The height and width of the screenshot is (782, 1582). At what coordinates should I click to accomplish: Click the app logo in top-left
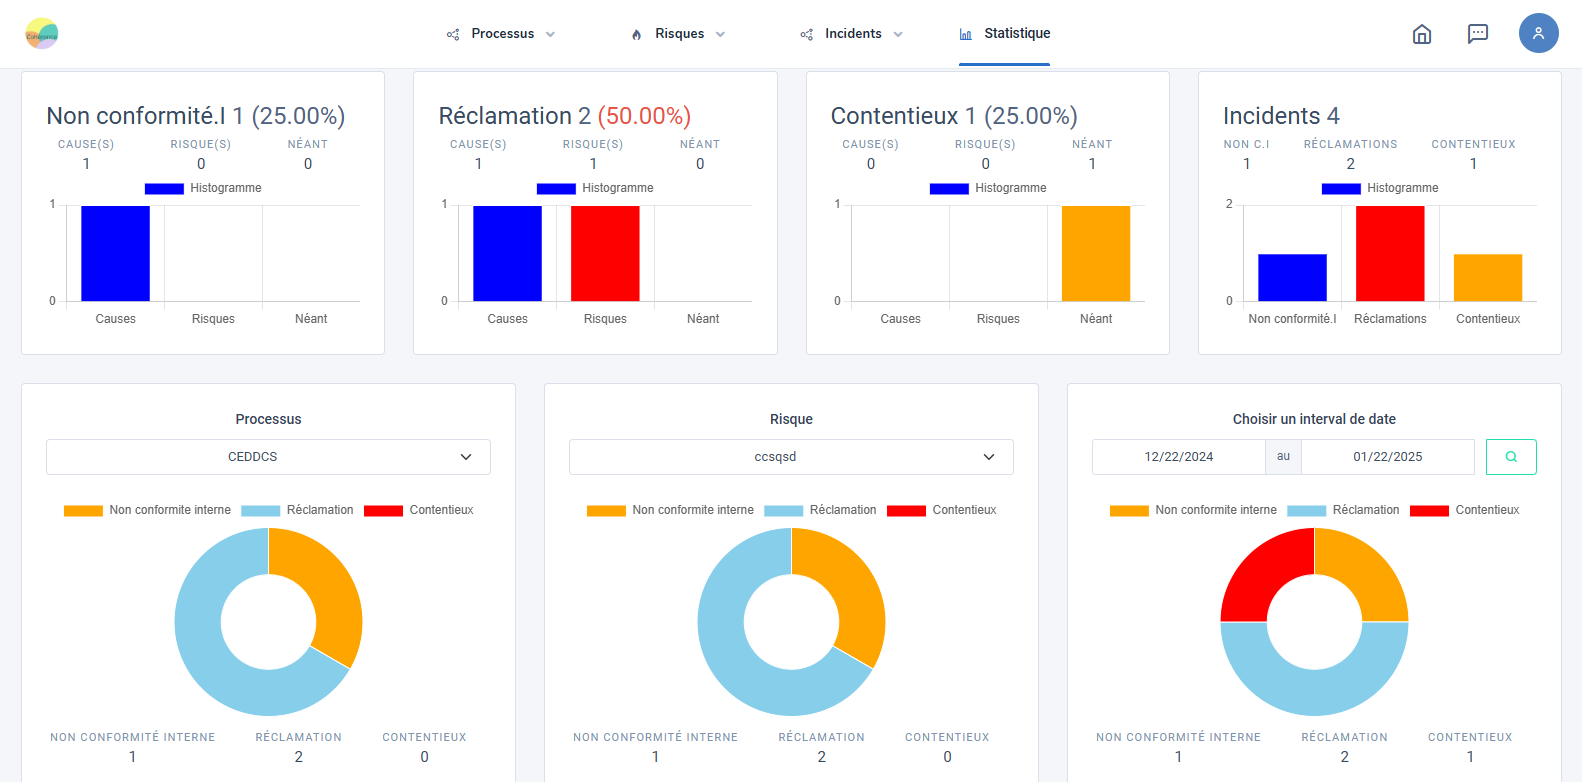click(x=42, y=34)
